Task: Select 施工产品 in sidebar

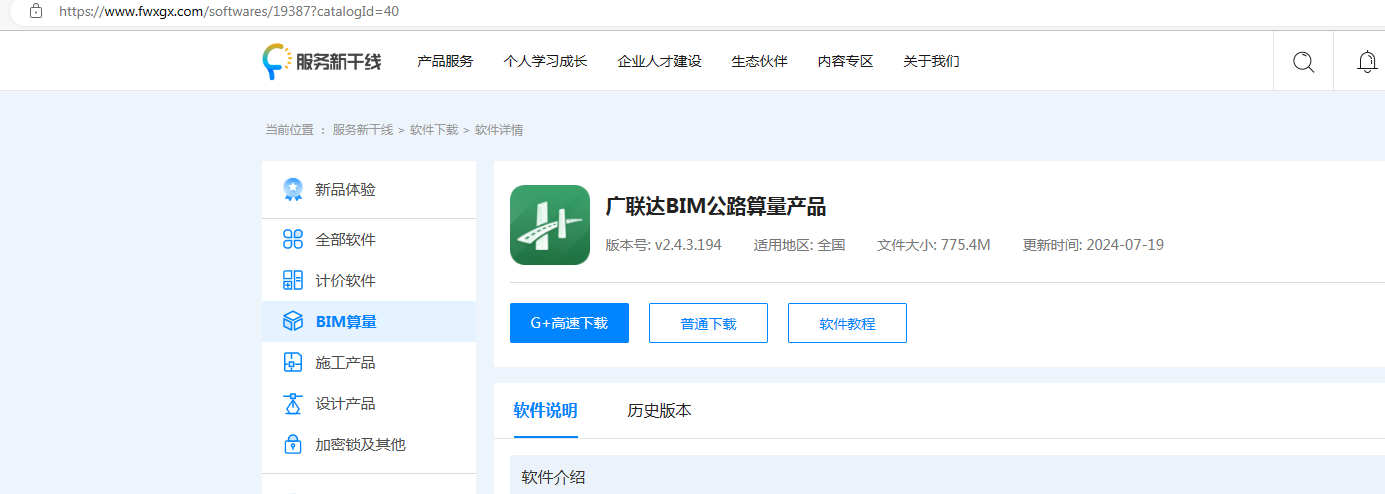Action: [x=369, y=363]
